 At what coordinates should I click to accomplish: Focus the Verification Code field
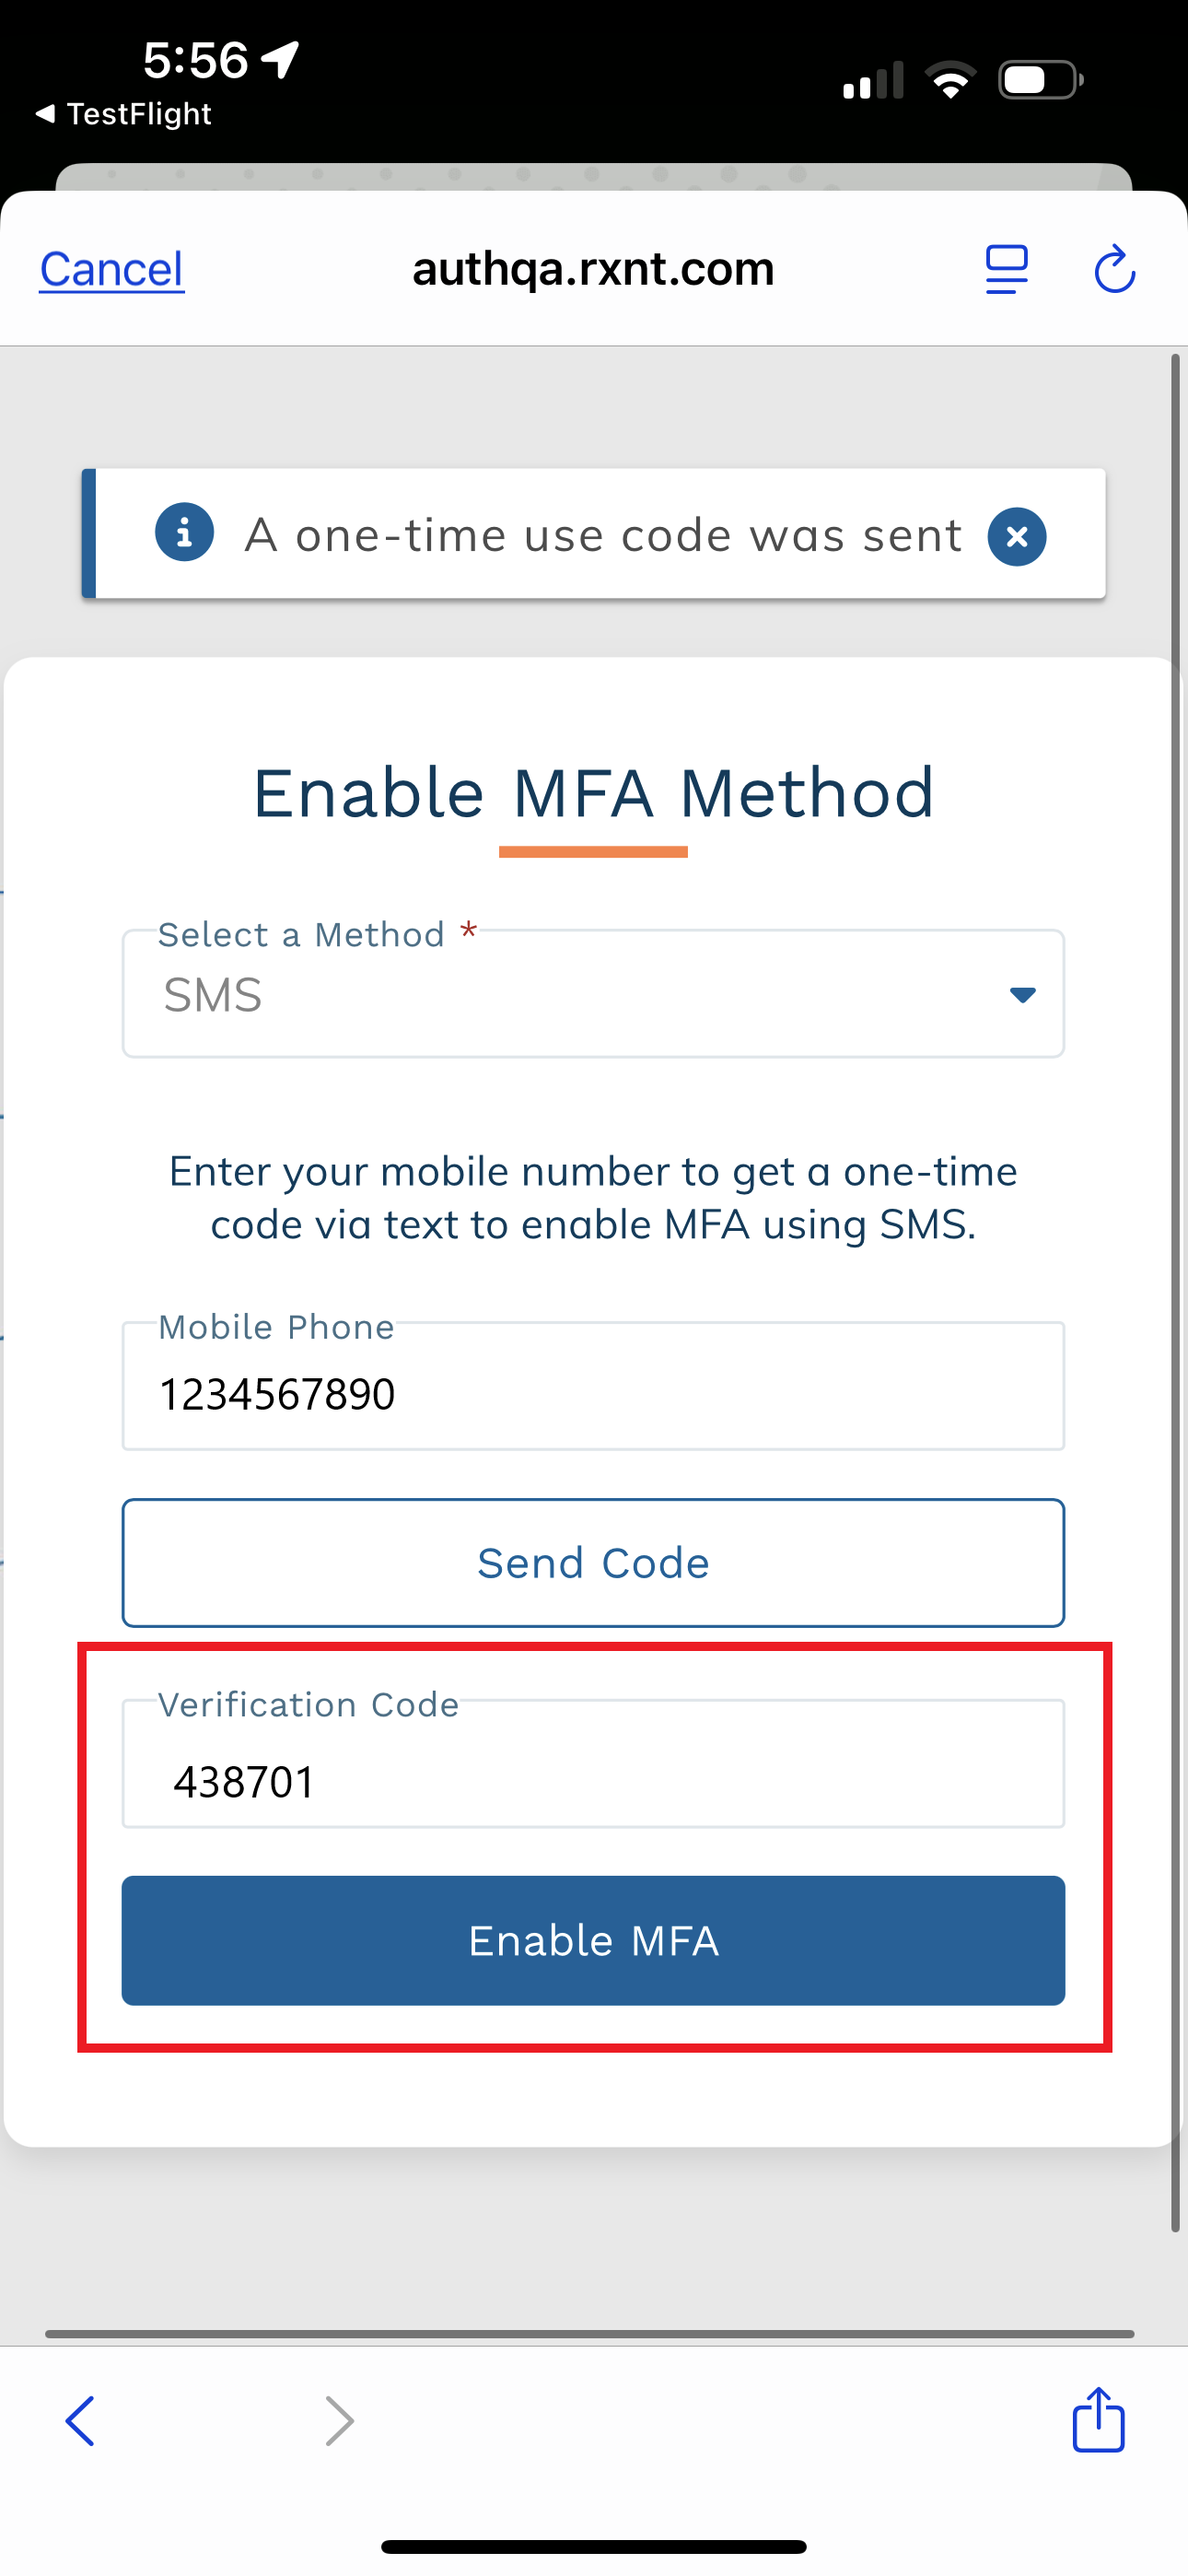(593, 1780)
